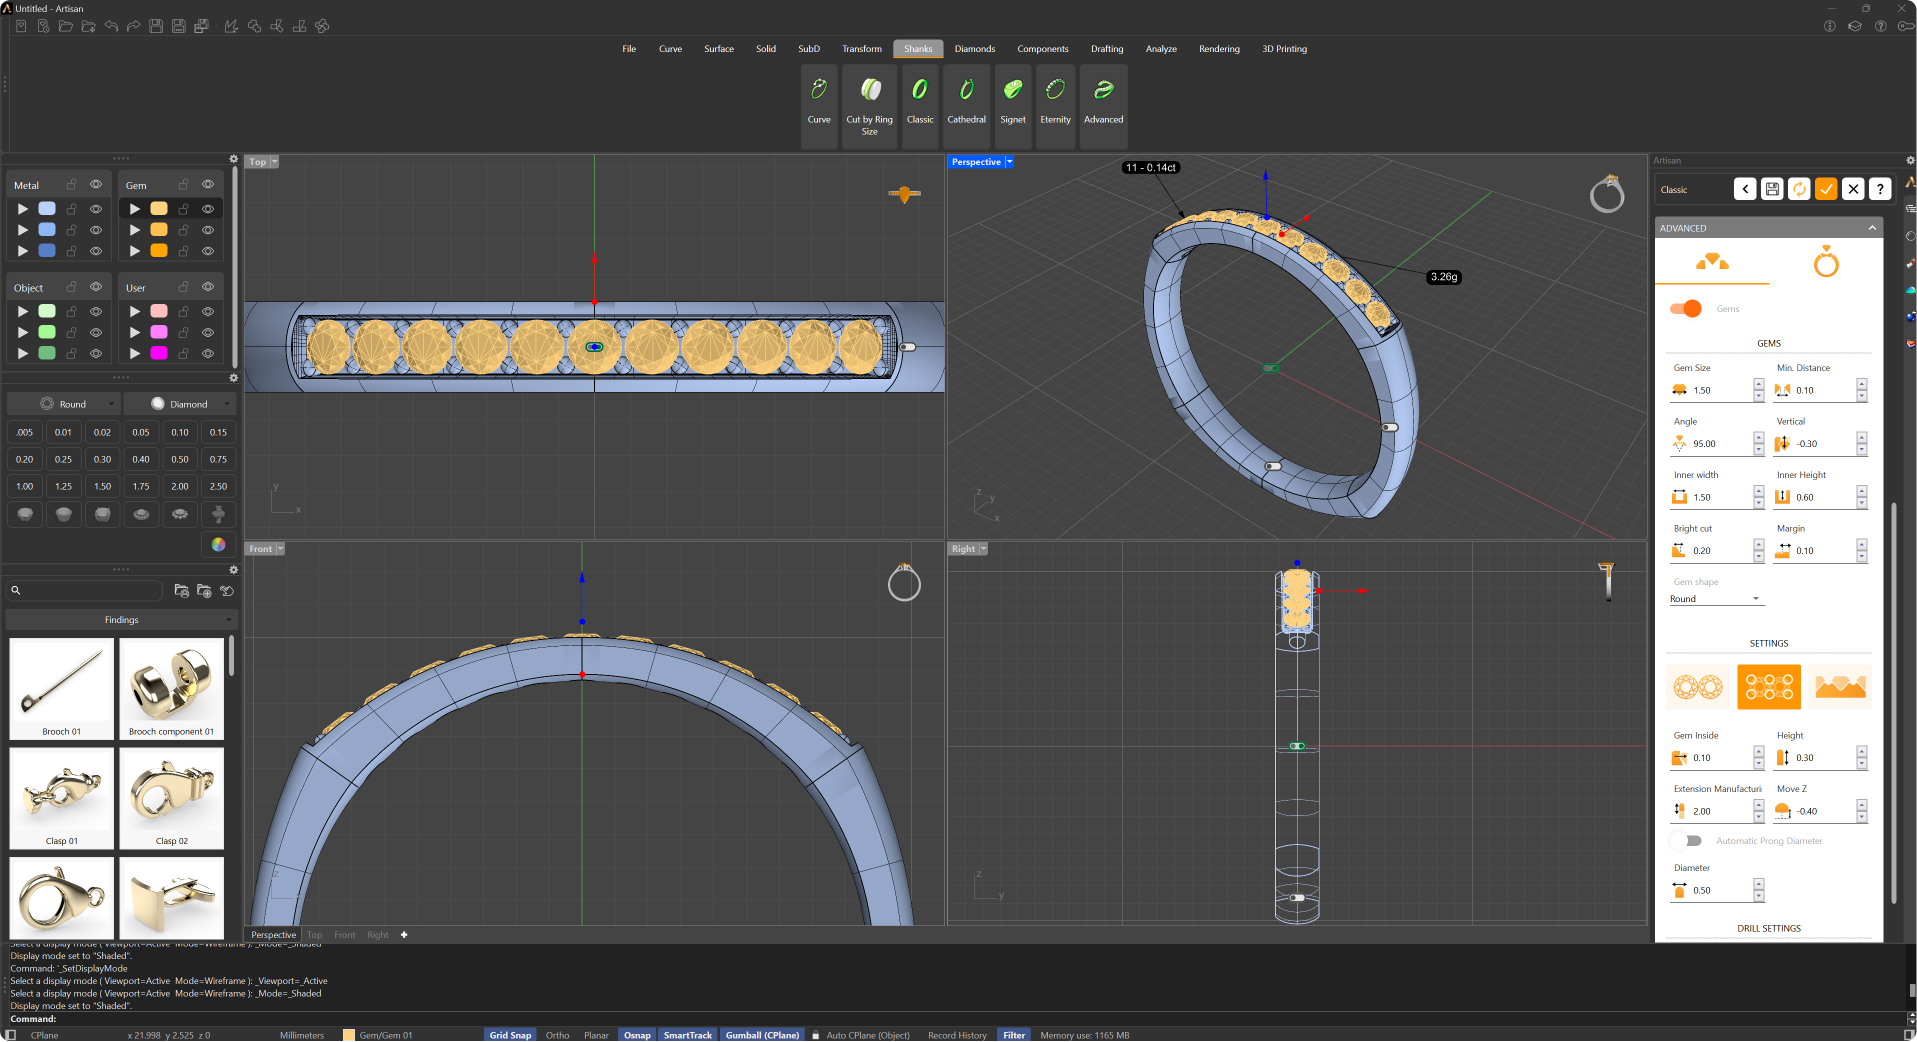Screen dimensions: 1917x1042
Task: Switch to the Diamonds ribbon tab
Action: tap(975, 49)
